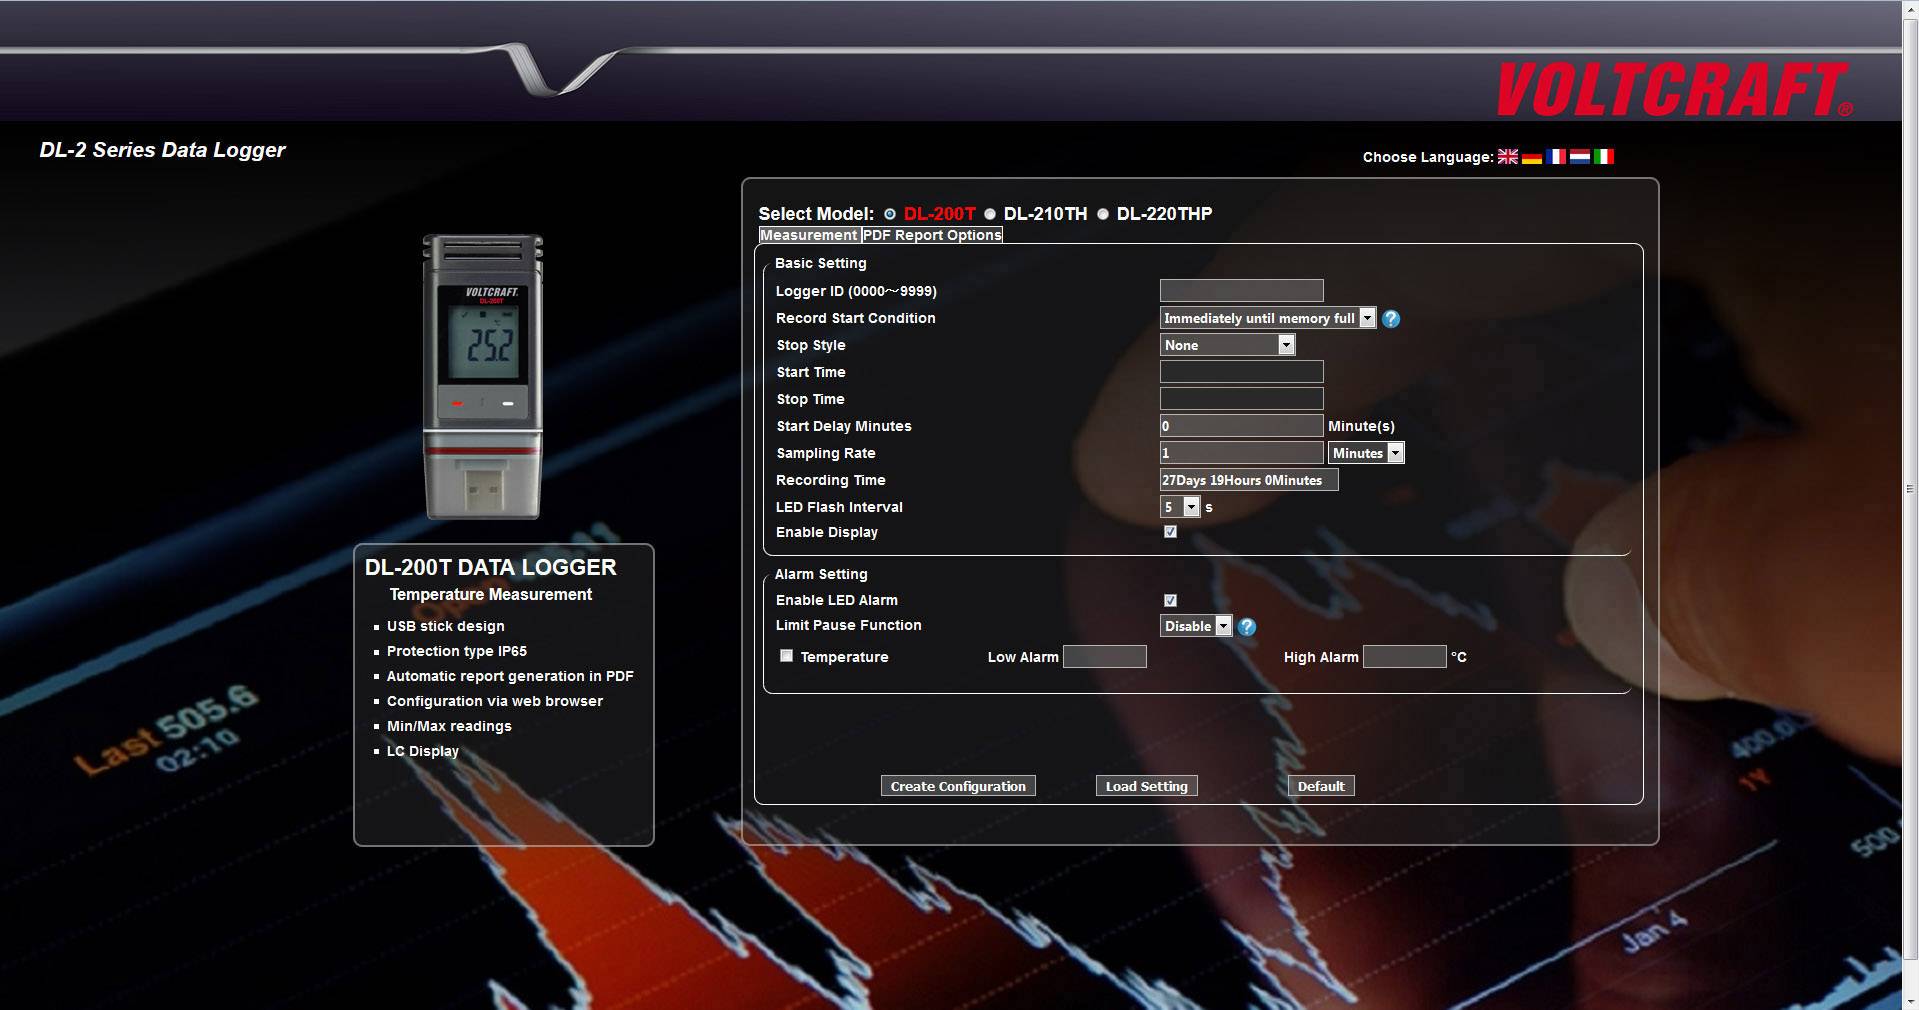
Task: Choose the French language flag
Action: pos(1556,156)
